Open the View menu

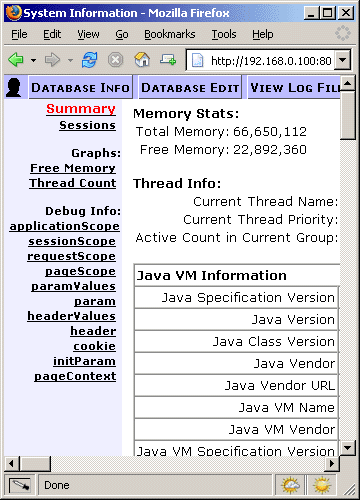tap(88, 34)
